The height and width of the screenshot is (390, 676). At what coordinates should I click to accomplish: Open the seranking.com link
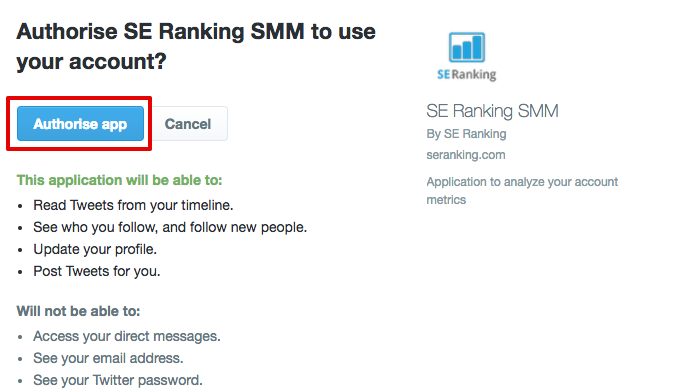pyautogui.click(x=466, y=155)
